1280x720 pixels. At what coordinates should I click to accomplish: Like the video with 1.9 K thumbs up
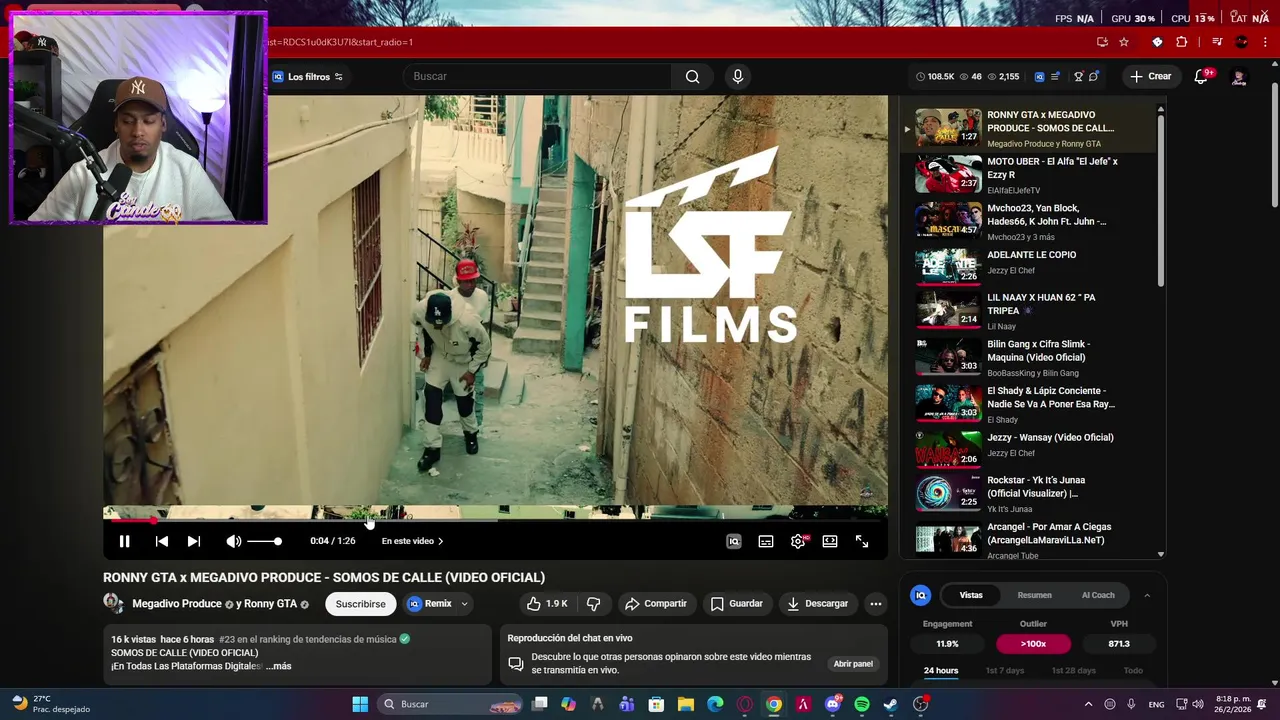pyautogui.click(x=547, y=604)
